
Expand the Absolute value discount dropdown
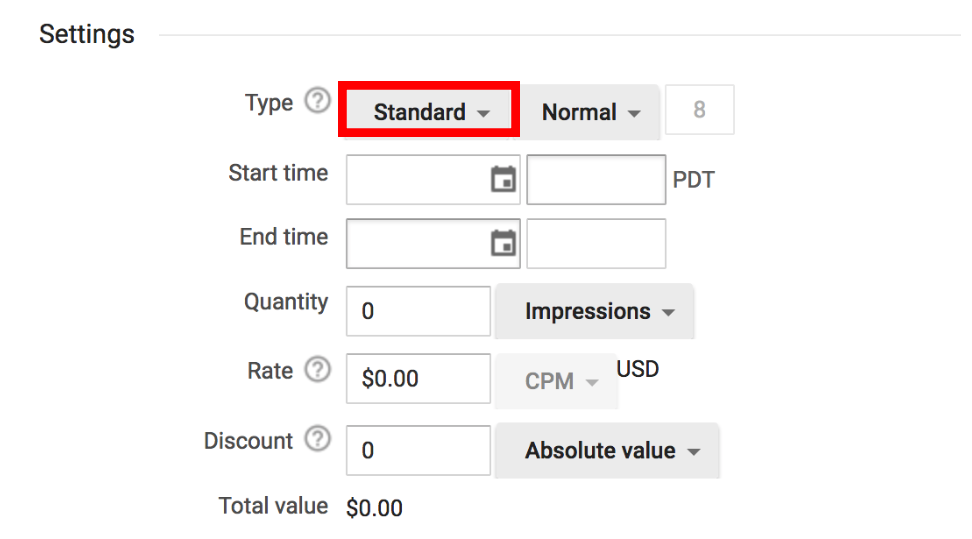607,450
